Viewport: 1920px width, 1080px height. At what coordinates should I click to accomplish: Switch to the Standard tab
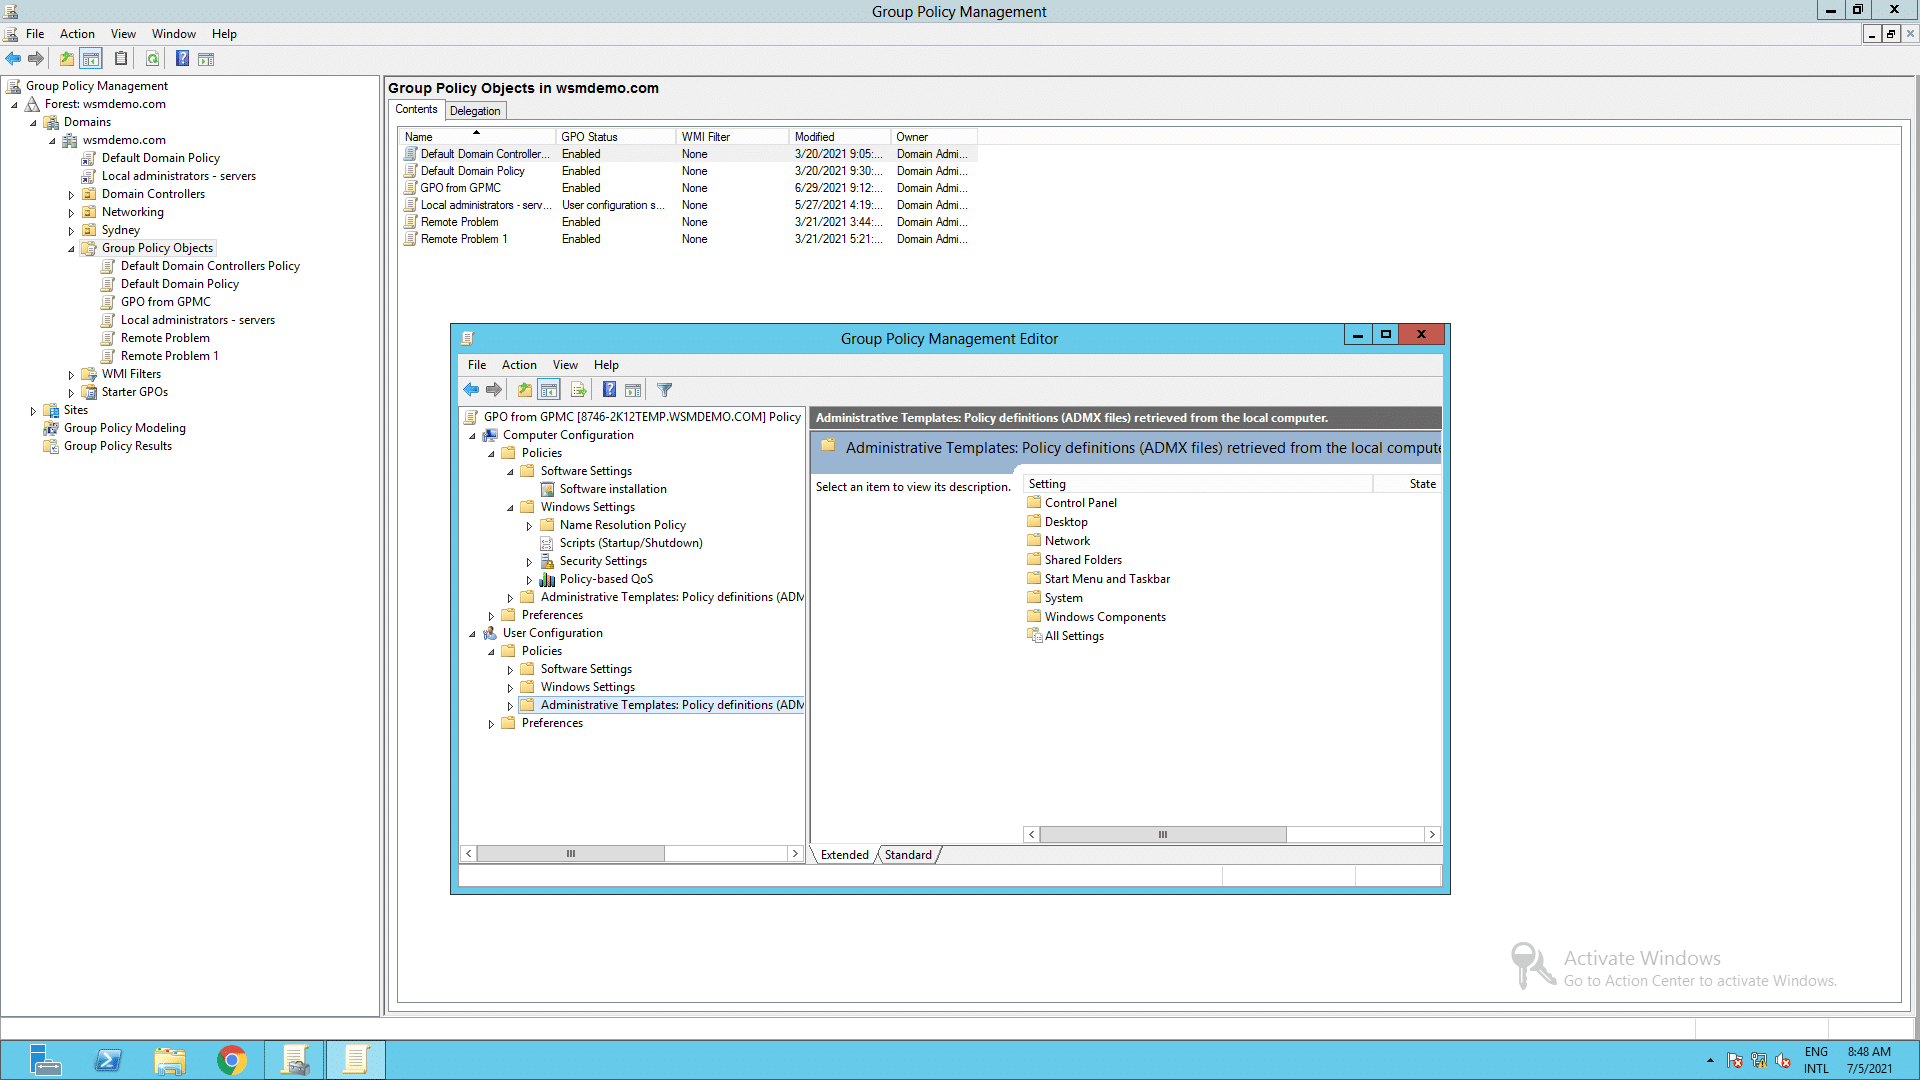pos(908,855)
